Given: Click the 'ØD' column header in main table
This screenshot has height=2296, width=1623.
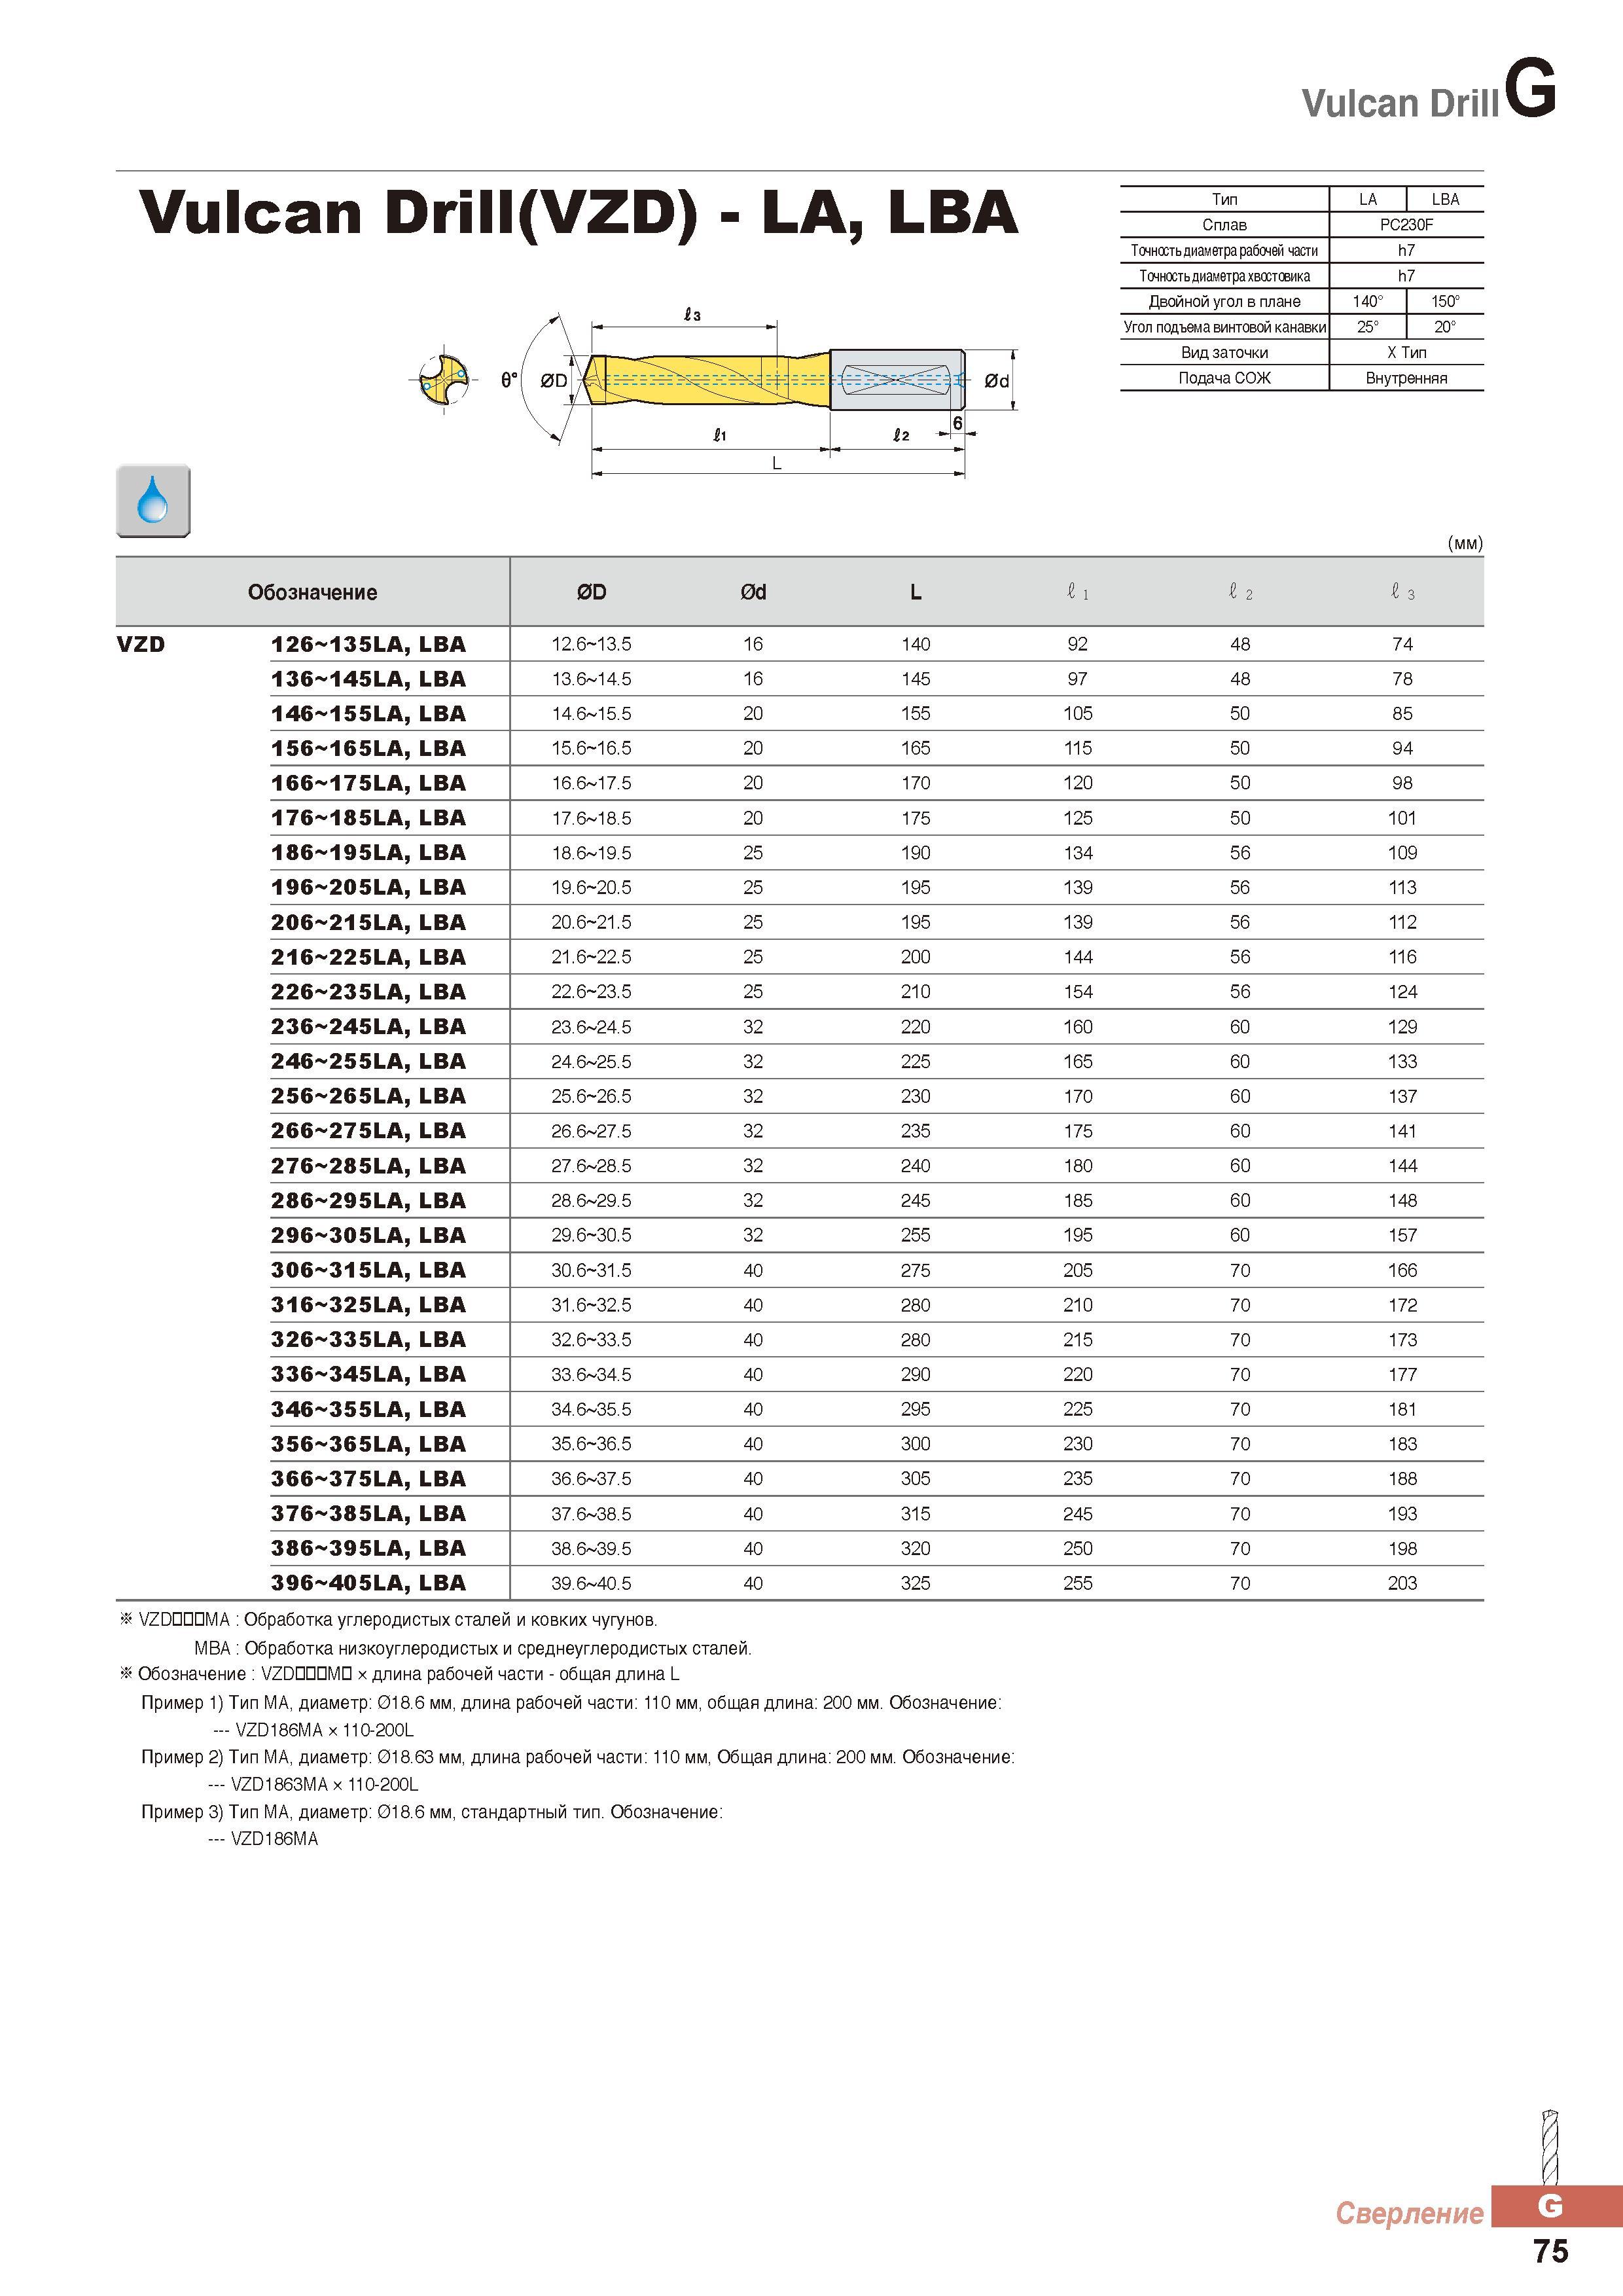Looking at the screenshot, I should pos(592,592).
